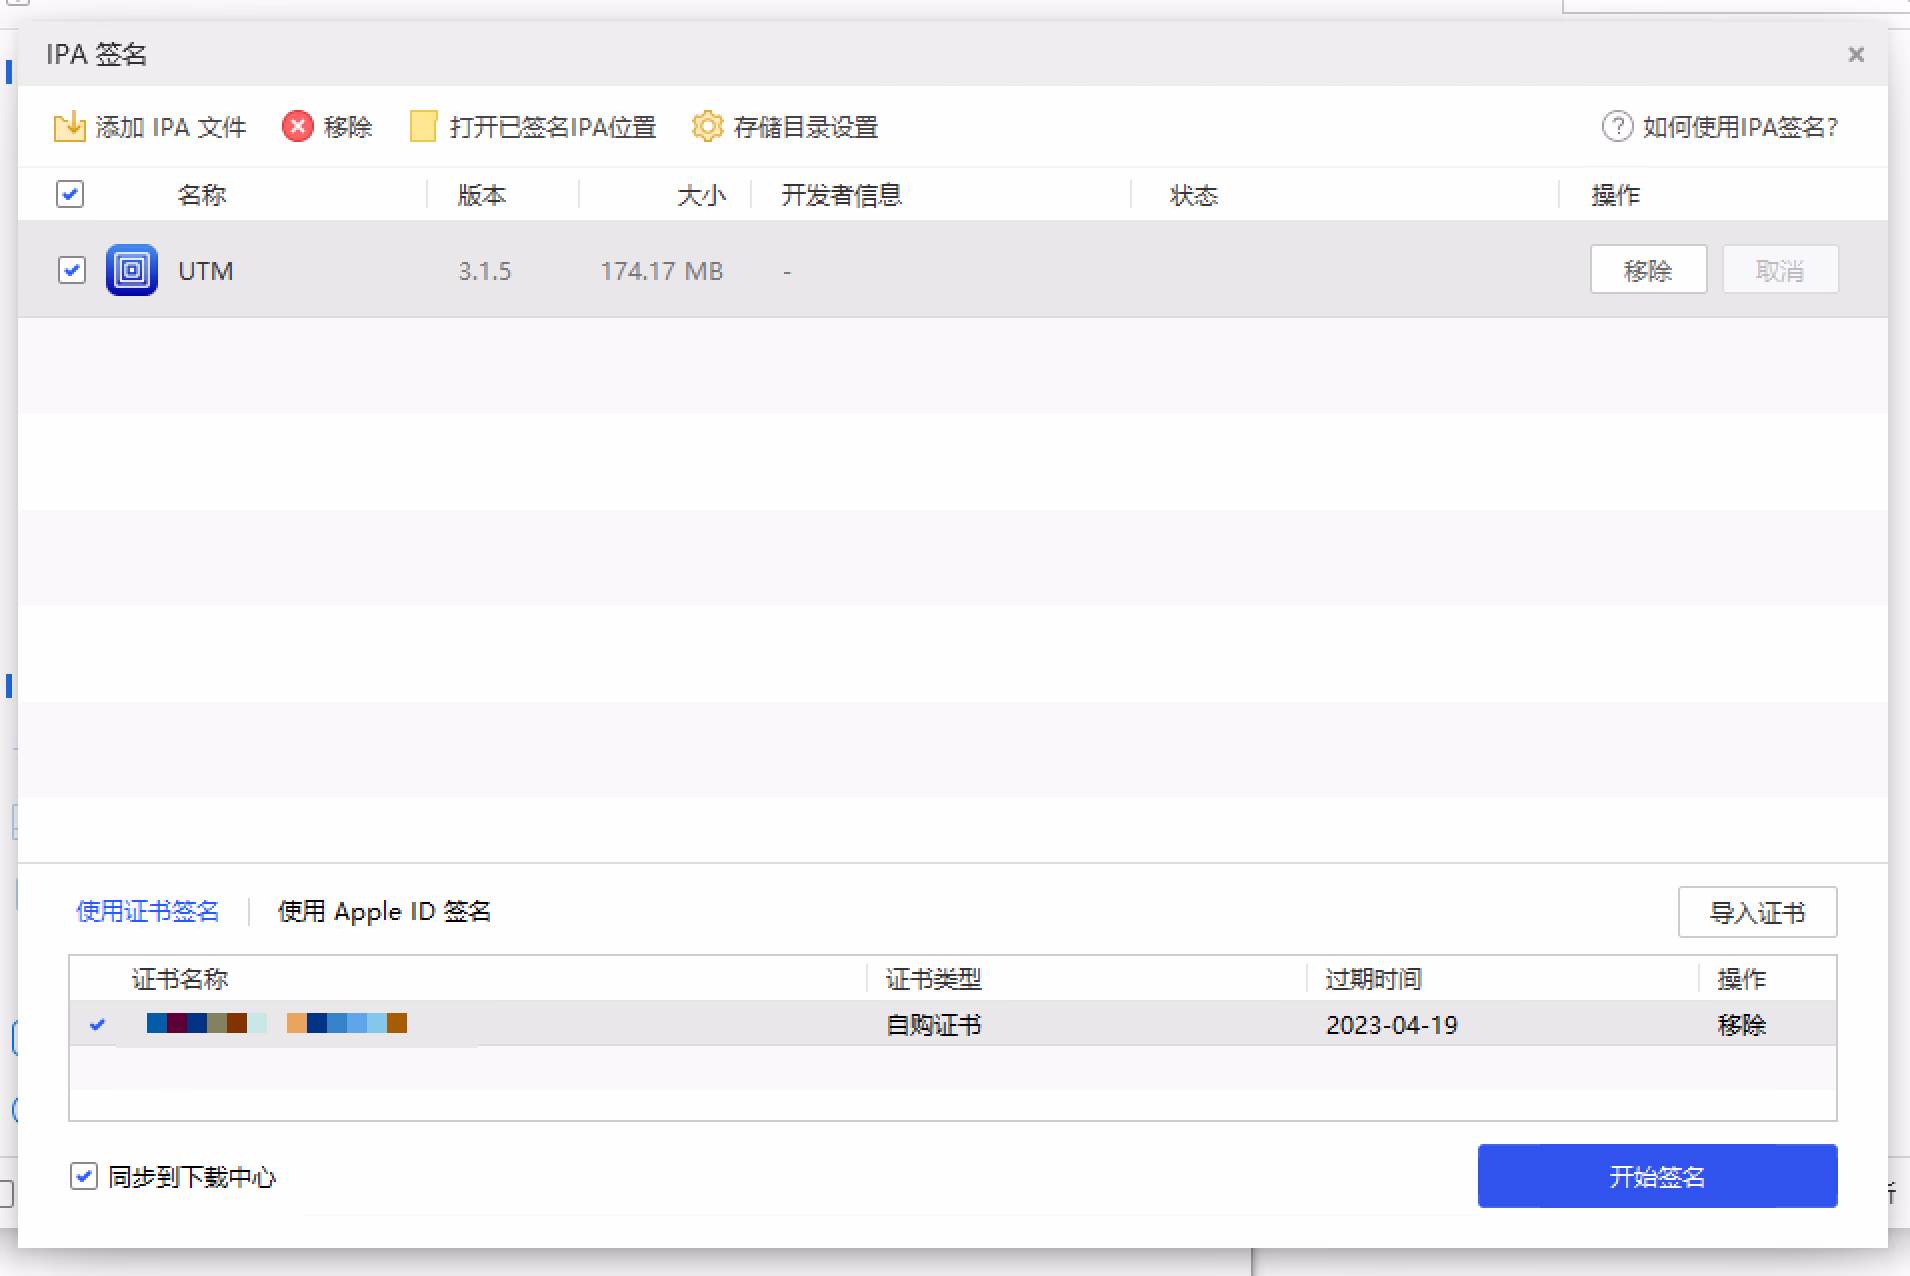1910x1276 pixels.
Task: Close the IPA signing dialog
Action: [x=1856, y=55]
